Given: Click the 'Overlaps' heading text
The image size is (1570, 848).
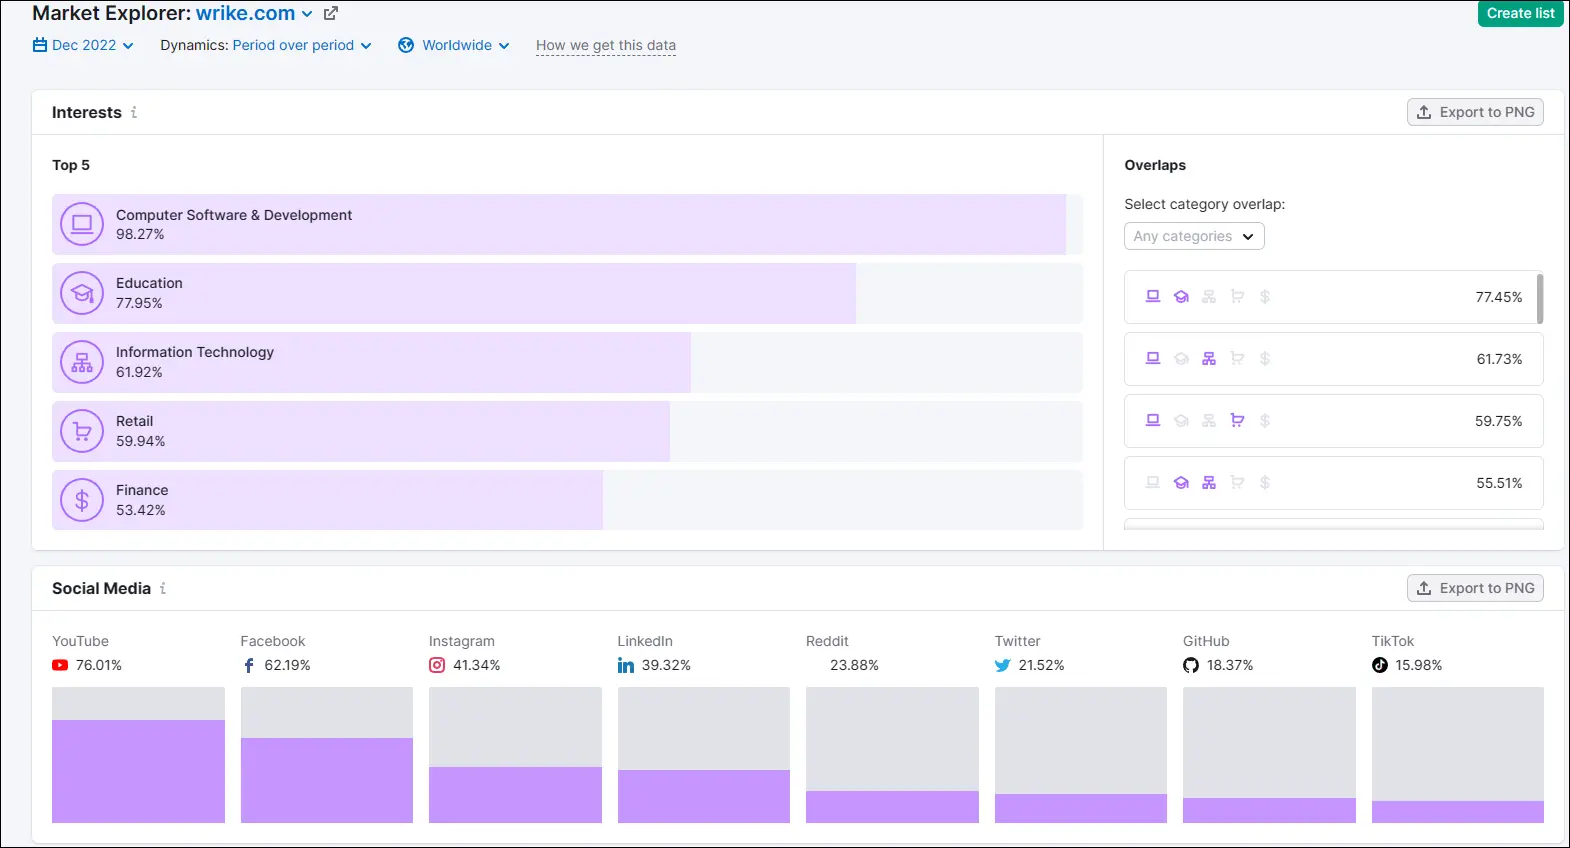Looking at the screenshot, I should 1155,165.
